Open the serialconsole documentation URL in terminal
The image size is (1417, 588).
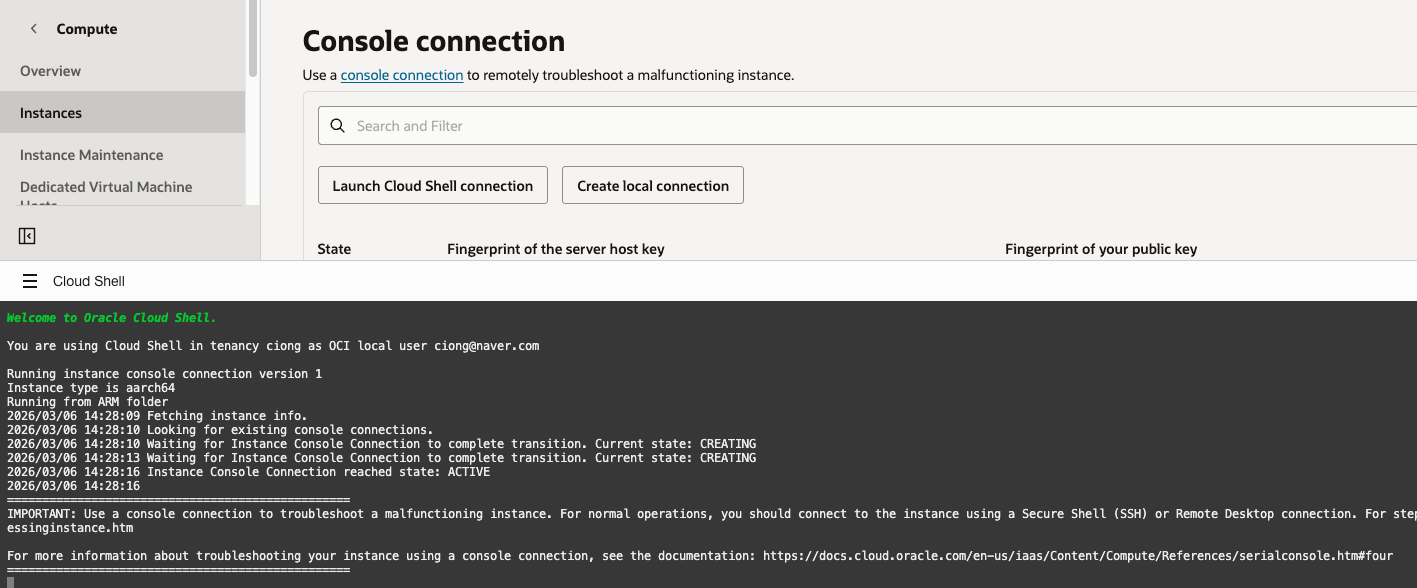(1077, 556)
